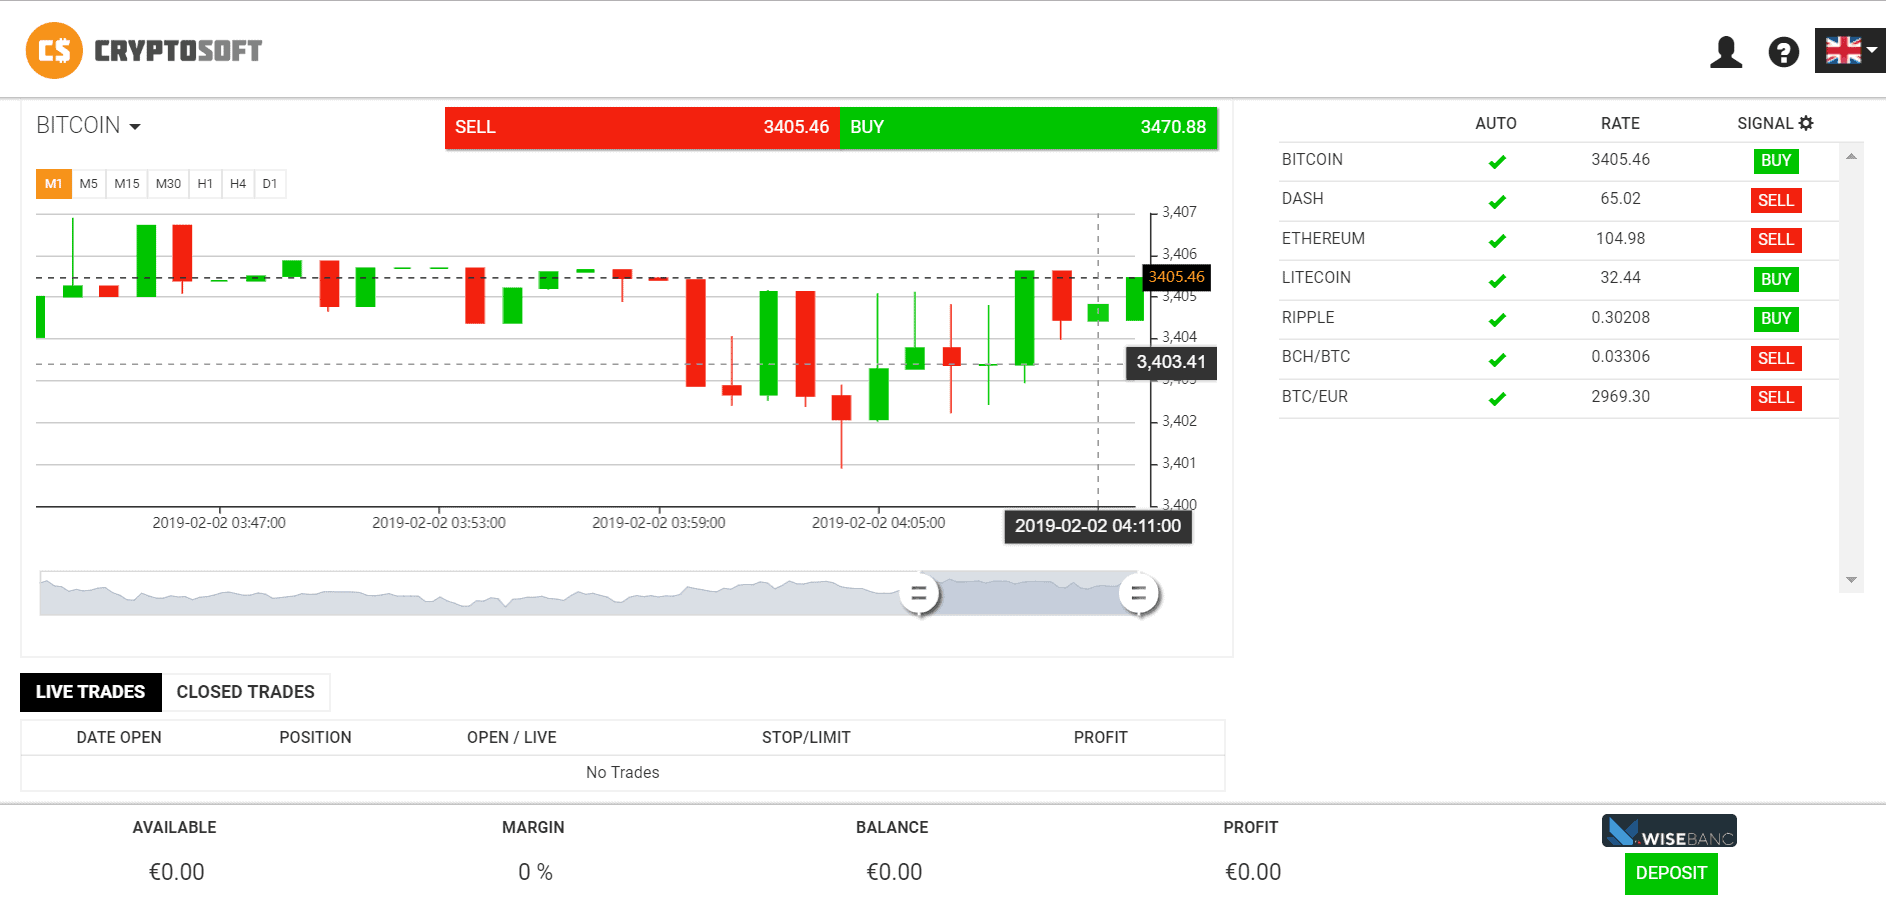Switch to the M5 timeframe
Viewport: 1886px width, 897px height.
pos(89,184)
